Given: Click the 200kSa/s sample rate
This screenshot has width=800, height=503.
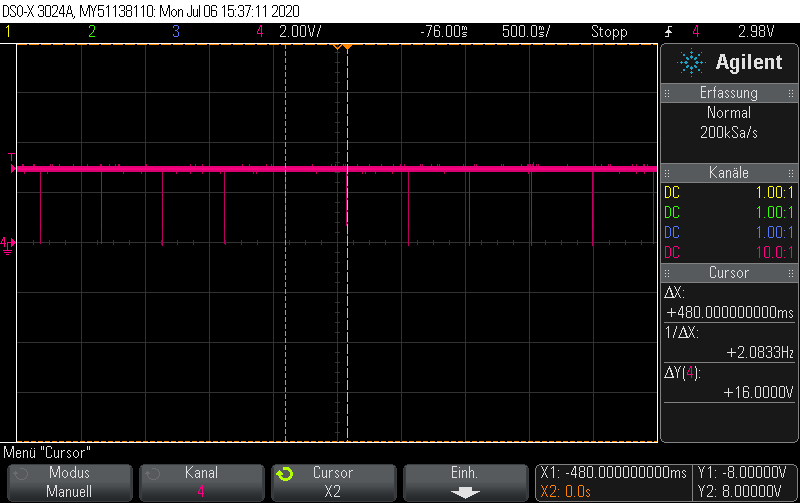Looking at the screenshot, I should pos(729,133).
